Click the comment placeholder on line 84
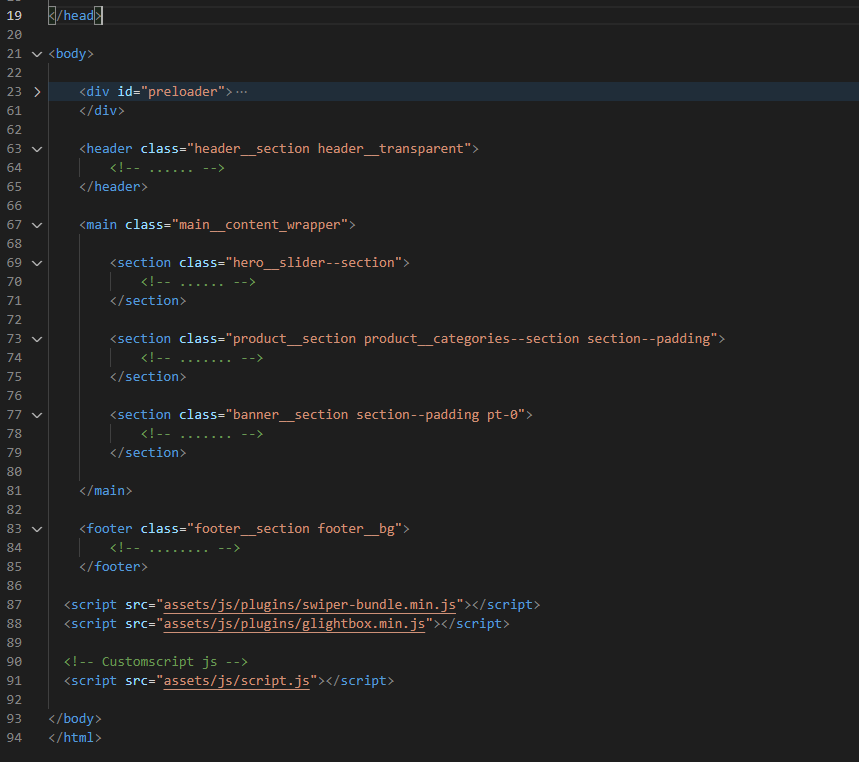The width and height of the screenshot is (859, 762). tap(175, 548)
